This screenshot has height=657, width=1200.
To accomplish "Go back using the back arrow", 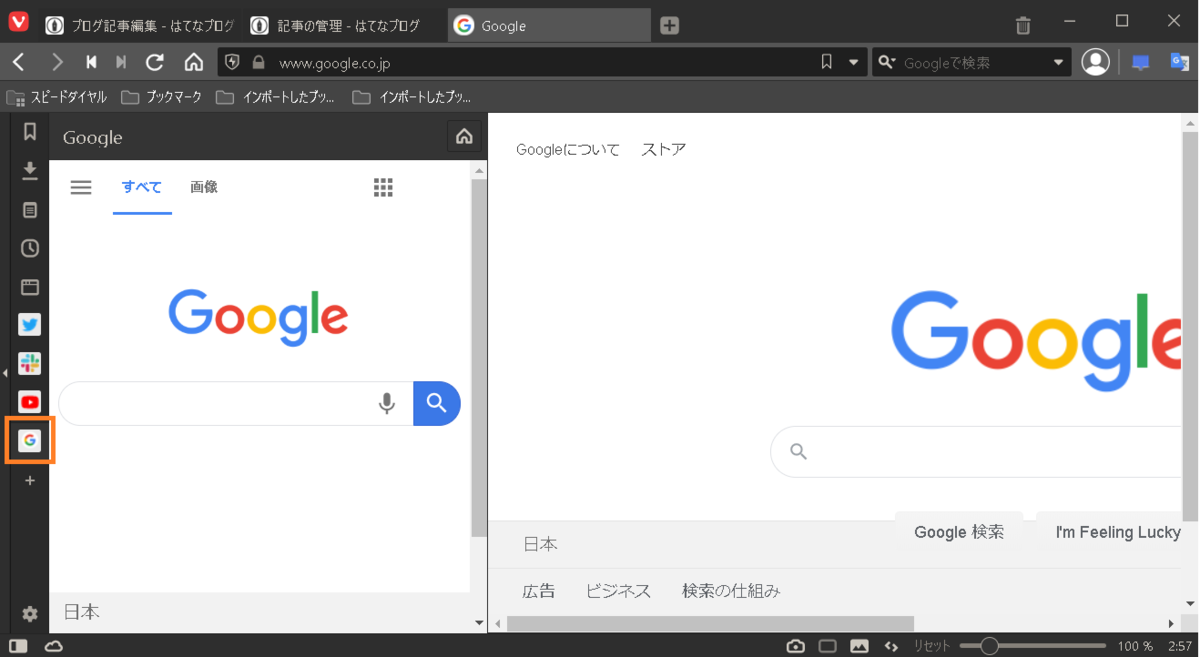I will (19, 62).
